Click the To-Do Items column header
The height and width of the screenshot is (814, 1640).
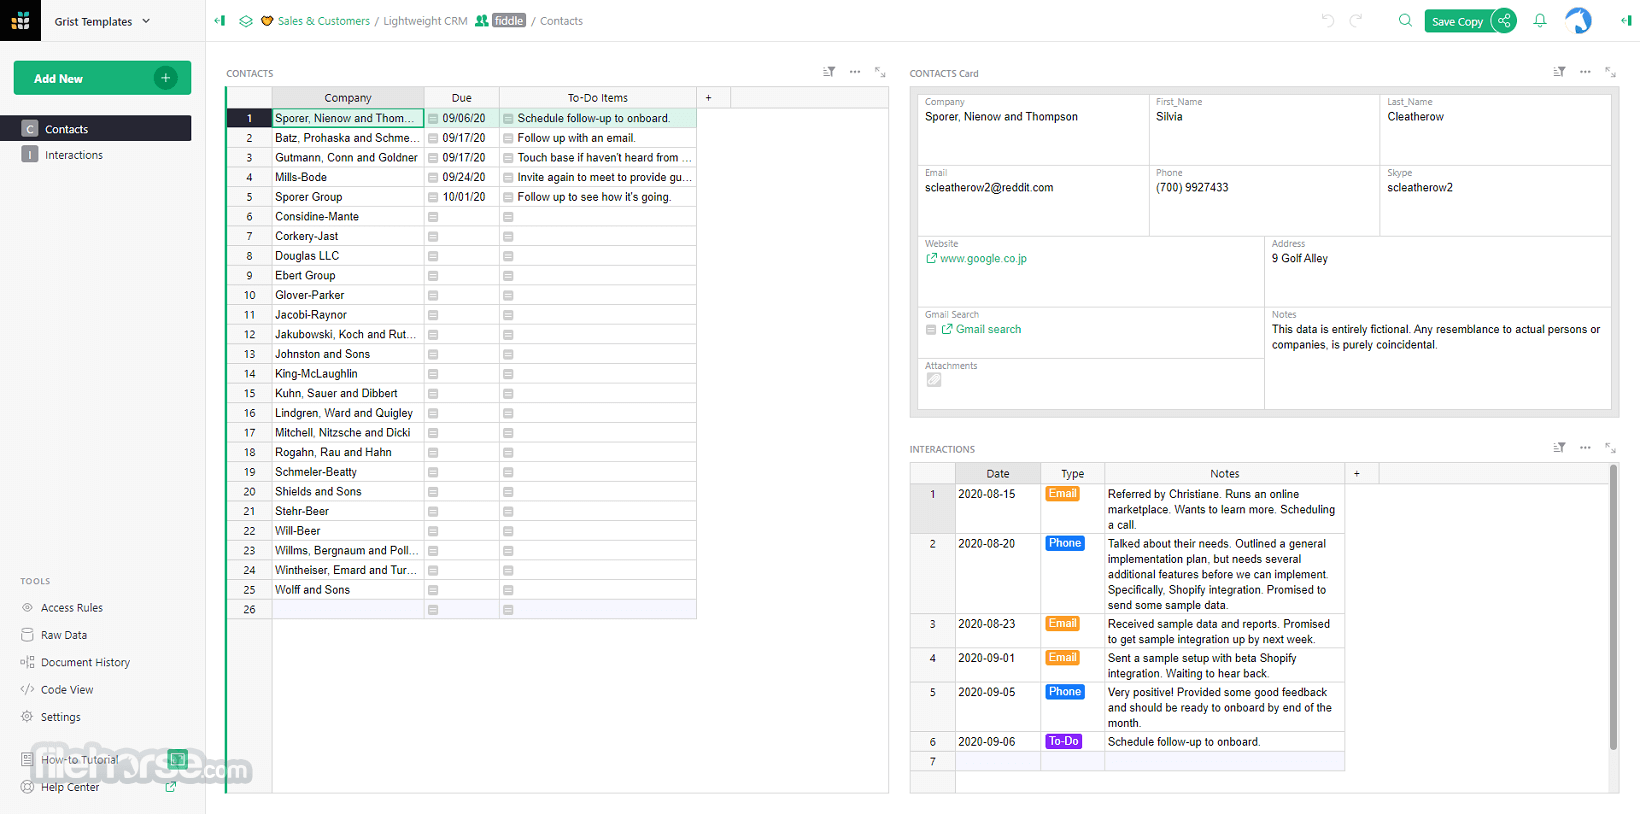coord(598,98)
